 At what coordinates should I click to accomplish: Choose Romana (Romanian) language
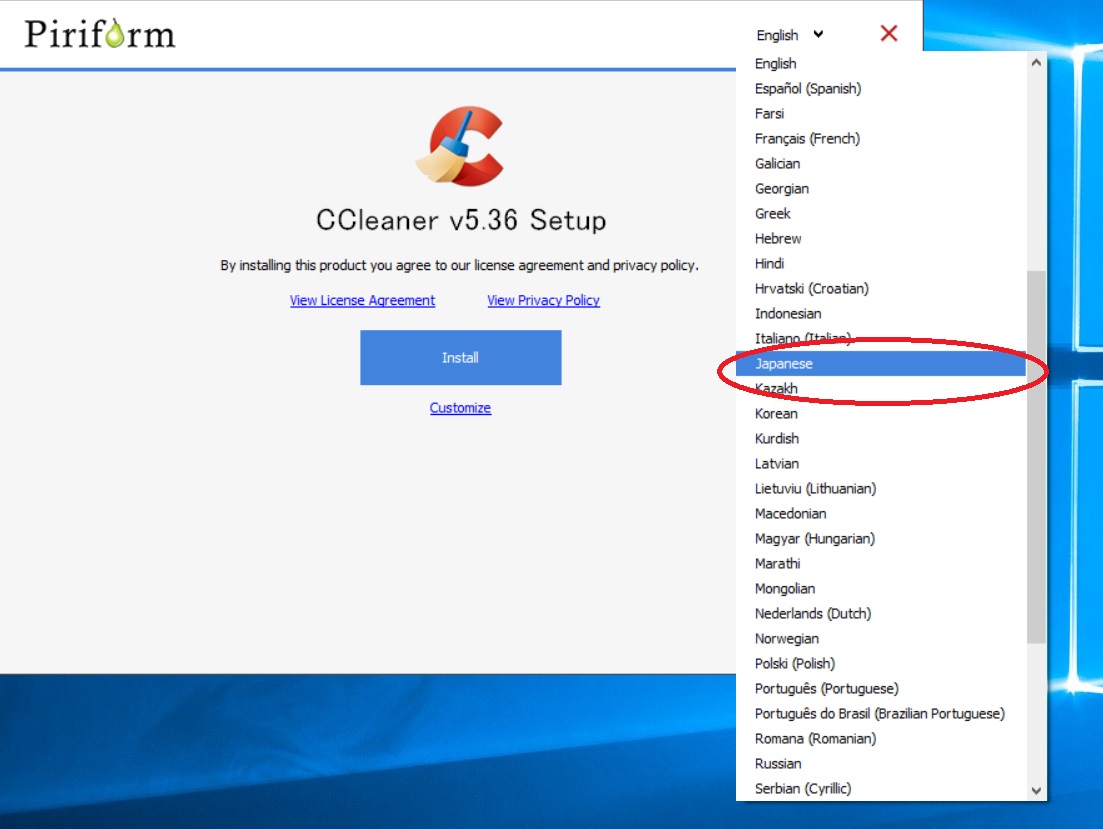click(881, 738)
